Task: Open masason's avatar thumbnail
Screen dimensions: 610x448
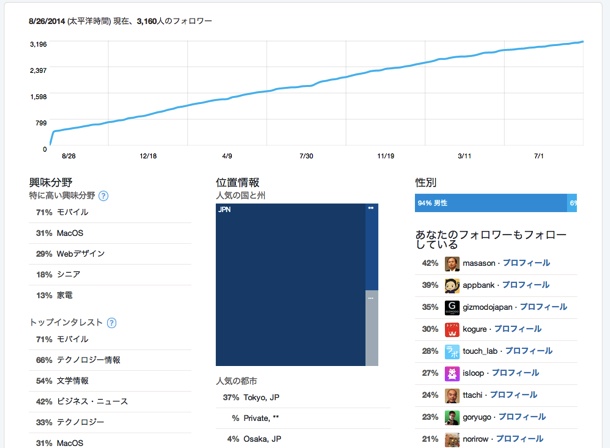Action: pyautogui.click(x=452, y=263)
